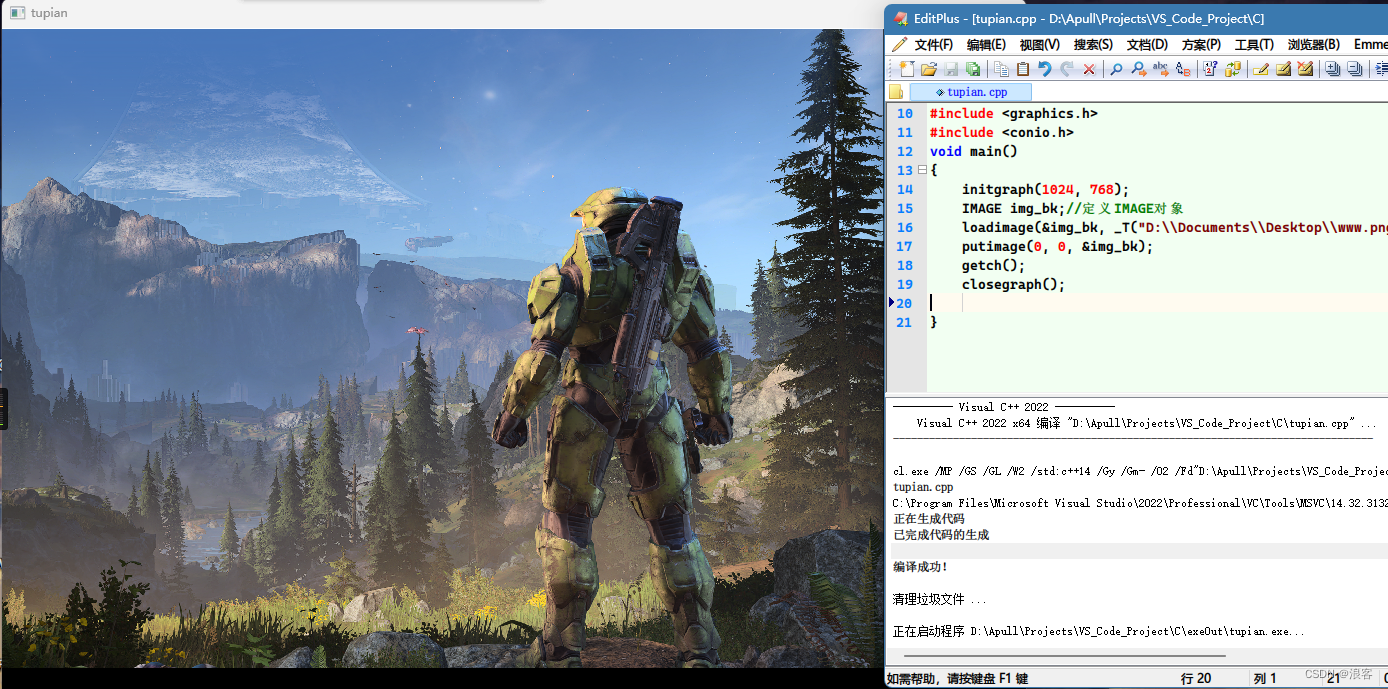Open the 文档(D) menu

[x=1147, y=44]
